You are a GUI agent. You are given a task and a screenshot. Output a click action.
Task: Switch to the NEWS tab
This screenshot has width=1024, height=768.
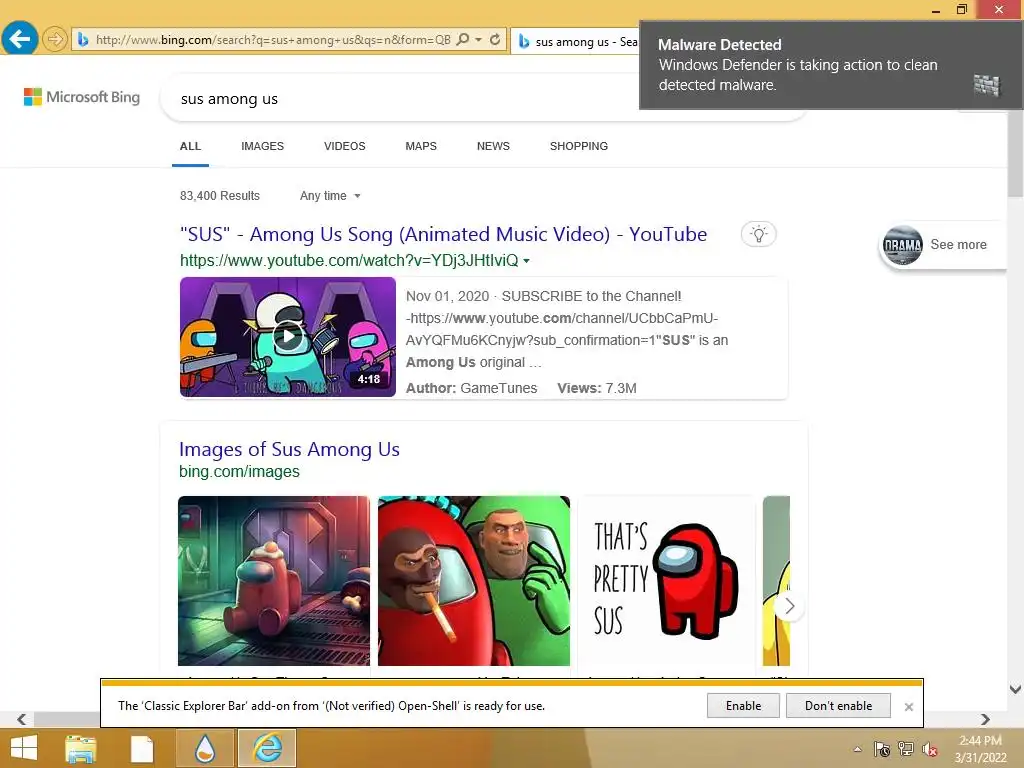493,146
